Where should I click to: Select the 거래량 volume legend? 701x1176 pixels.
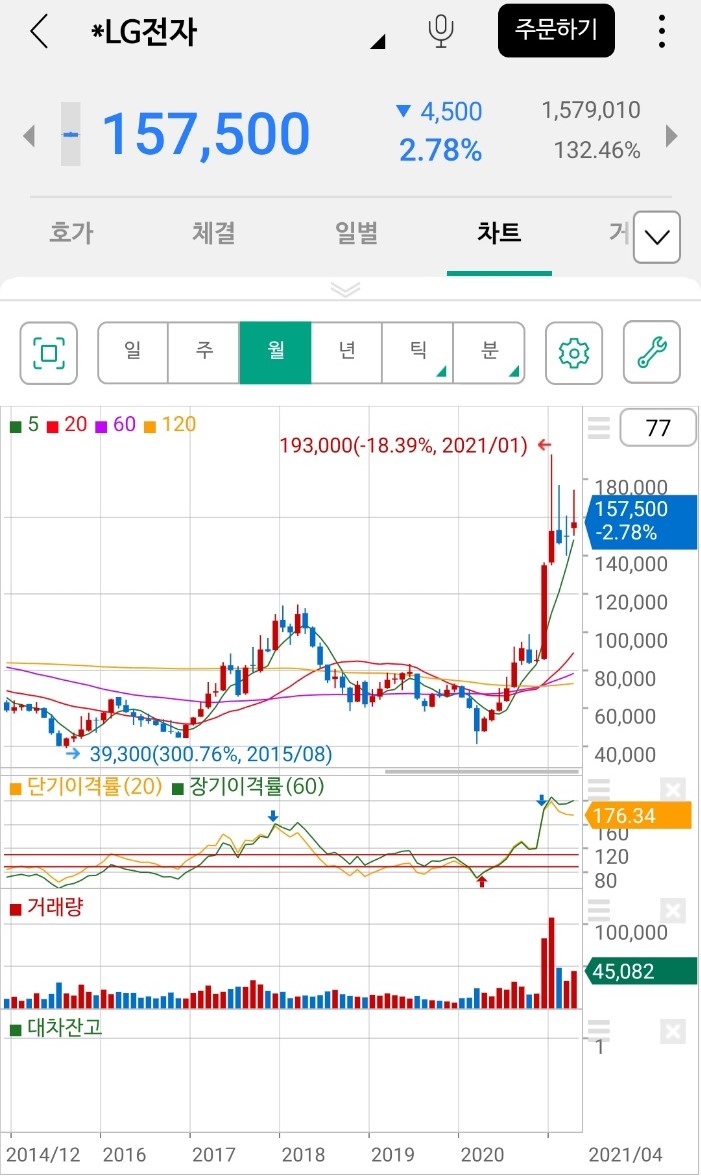coord(46,908)
